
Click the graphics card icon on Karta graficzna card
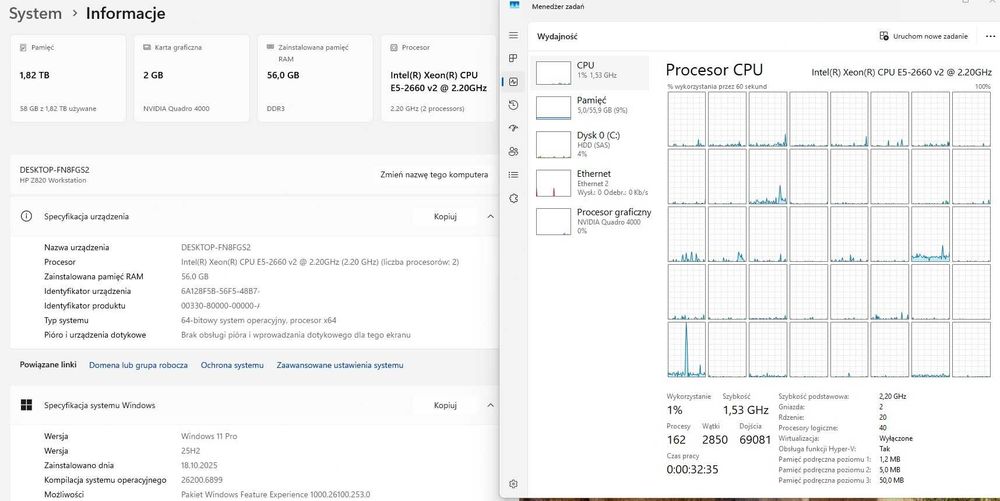[147, 48]
